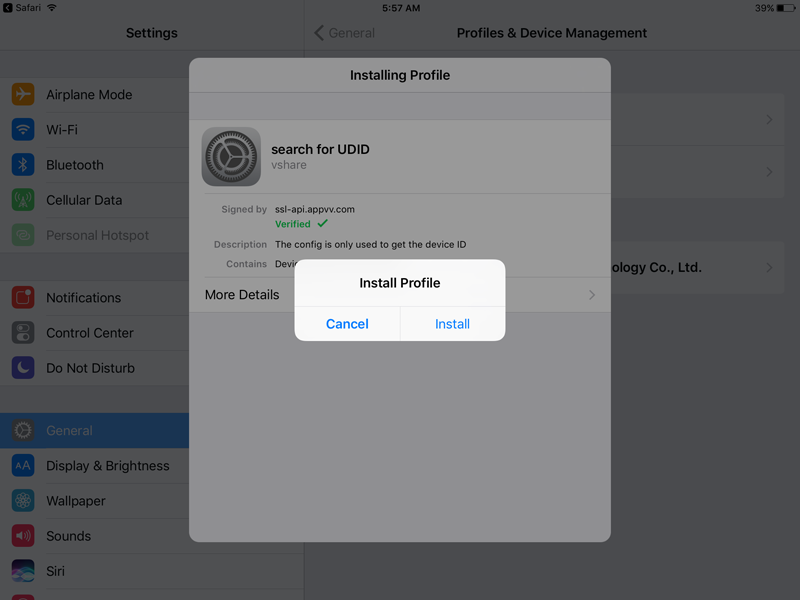
Task: Select Notifications in the sidebar
Action: pyautogui.click(x=94, y=297)
